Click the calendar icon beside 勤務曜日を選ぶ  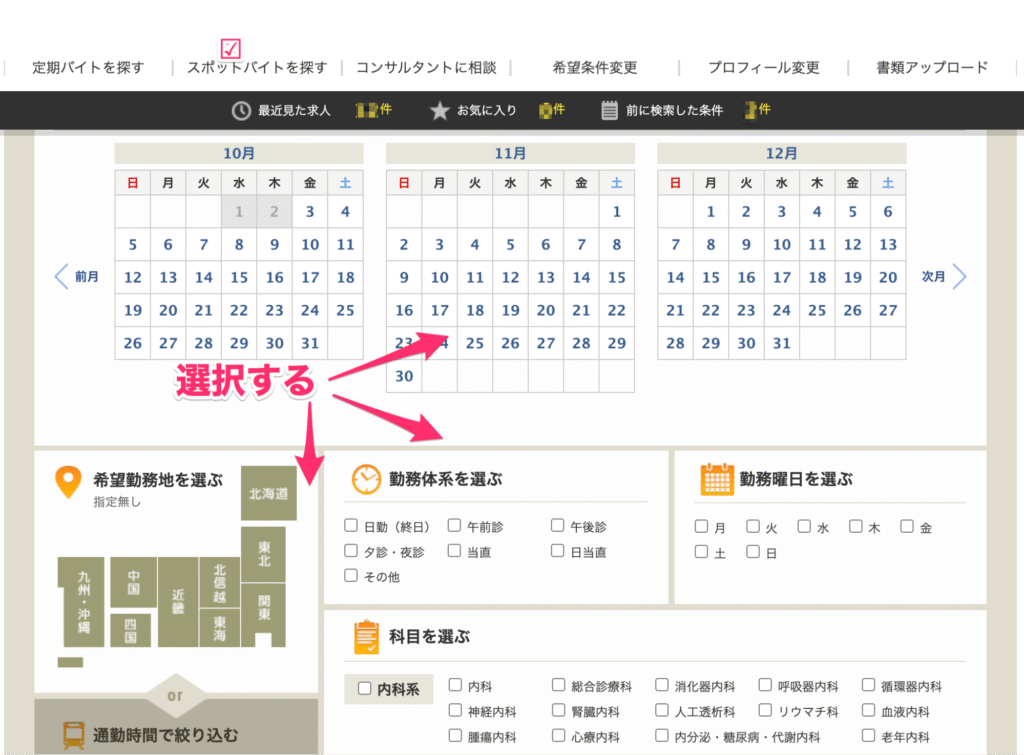(717, 479)
